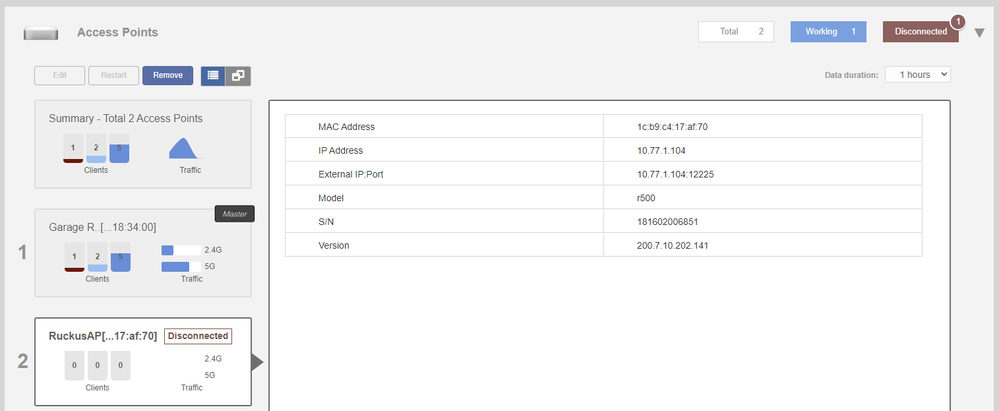The width and height of the screenshot is (999, 411).
Task: Open the Data duration dropdown
Action: (x=917, y=74)
